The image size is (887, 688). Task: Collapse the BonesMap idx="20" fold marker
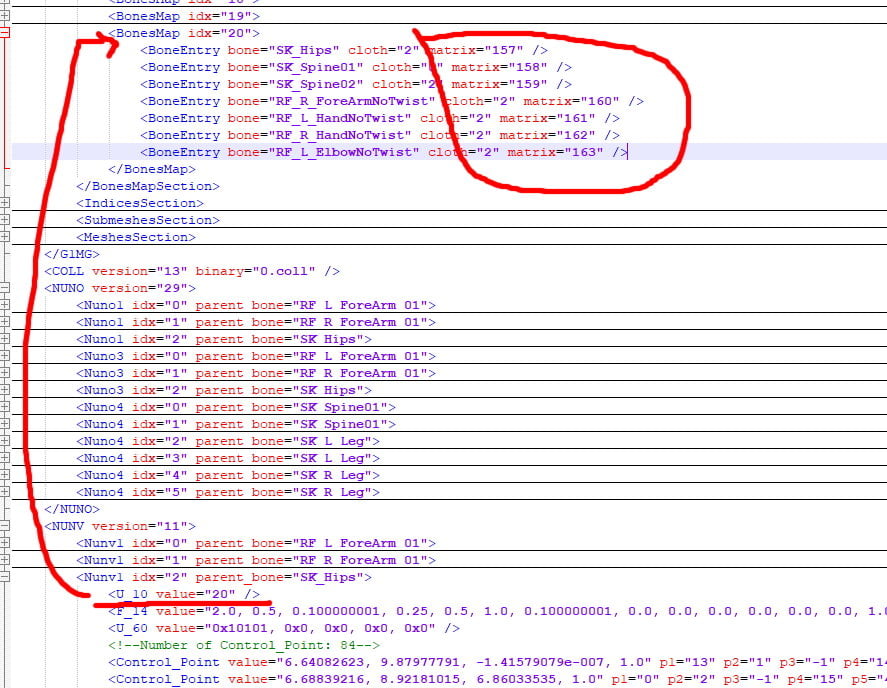[5, 33]
